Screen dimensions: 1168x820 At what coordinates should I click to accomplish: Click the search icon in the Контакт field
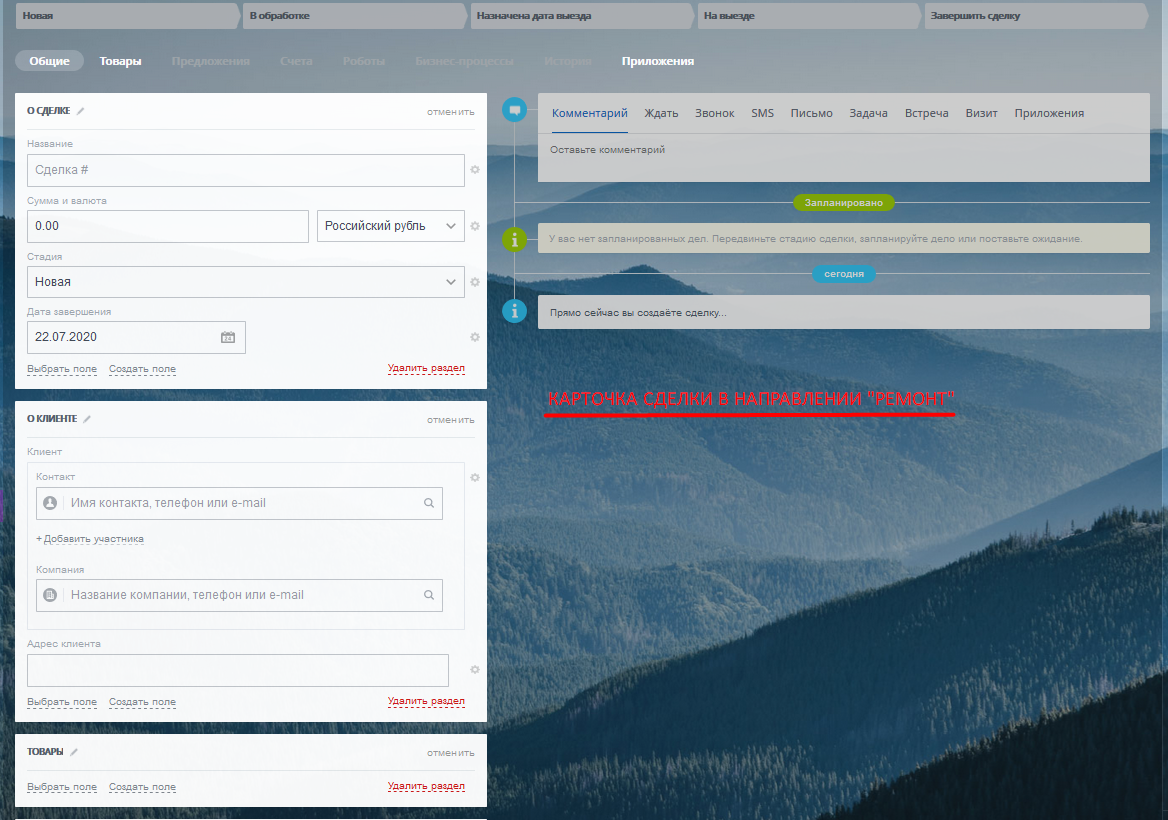pos(429,503)
